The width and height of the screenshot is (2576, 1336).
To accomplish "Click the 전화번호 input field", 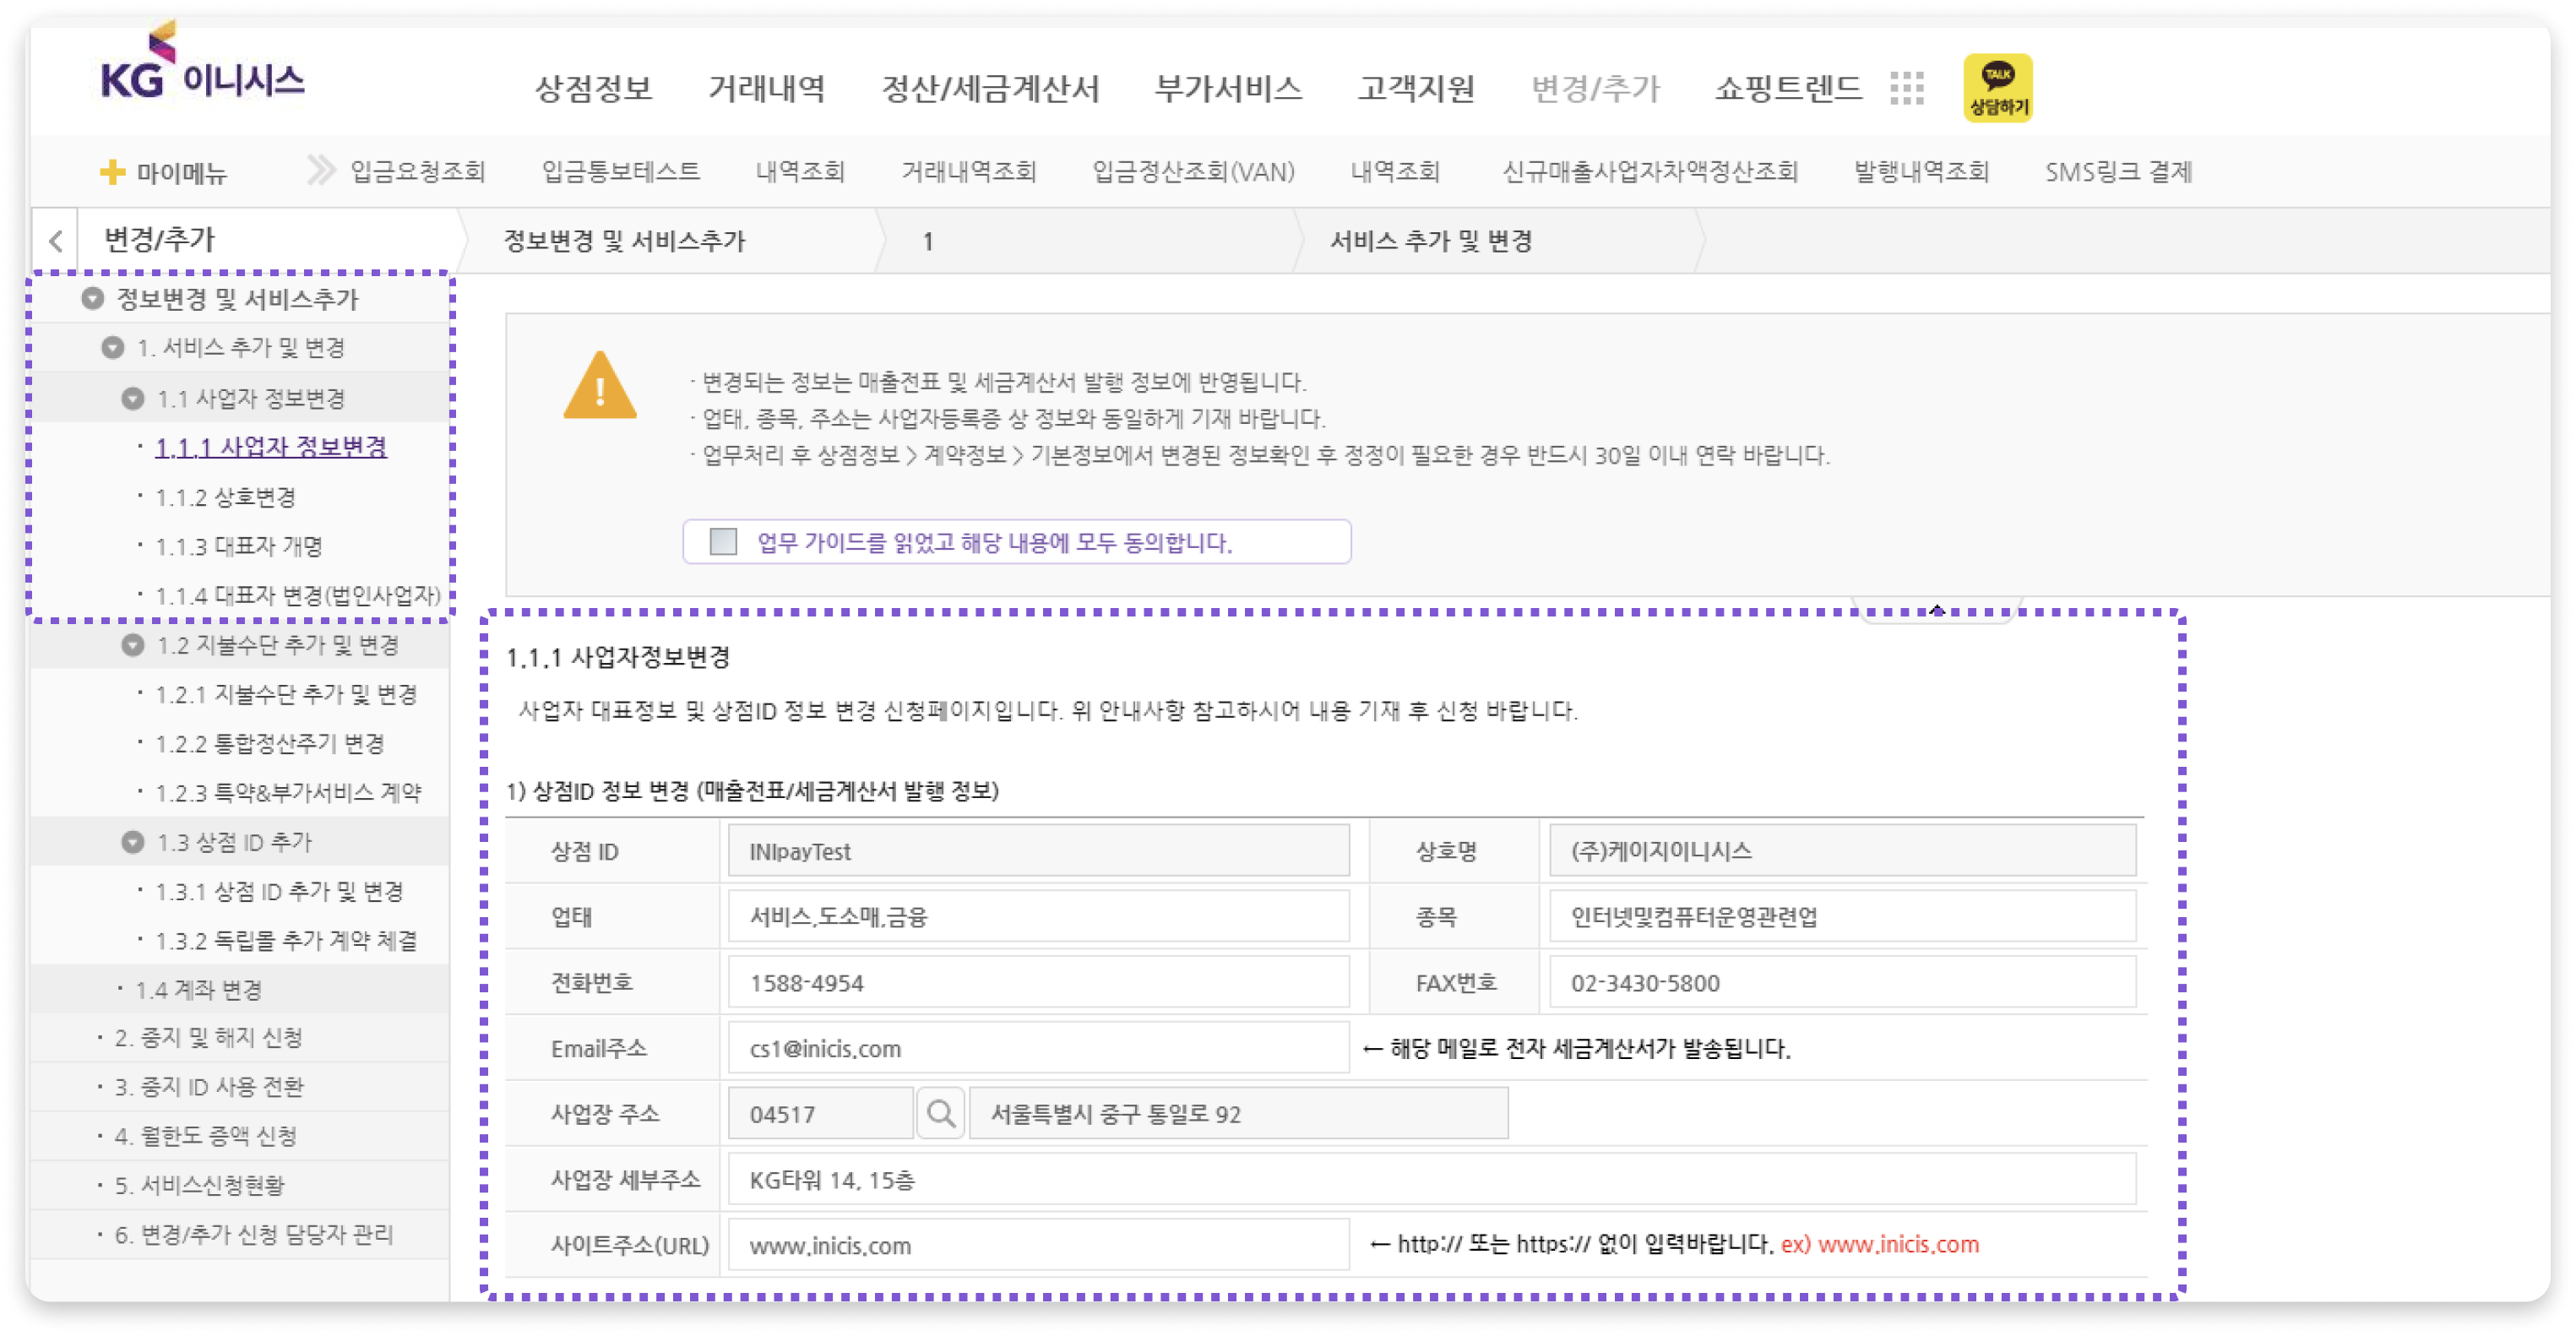I will tap(1038, 982).
